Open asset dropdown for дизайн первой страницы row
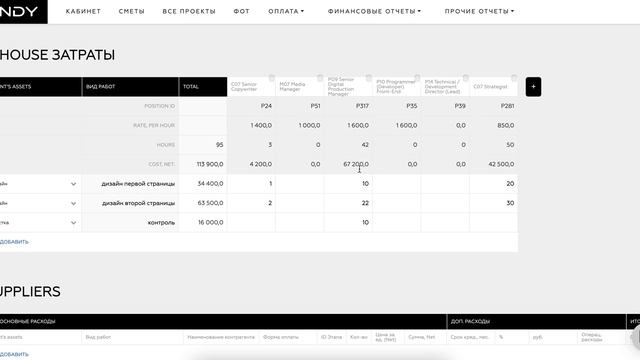The height and width of the screenshot is (360, 640). (73, 184)
